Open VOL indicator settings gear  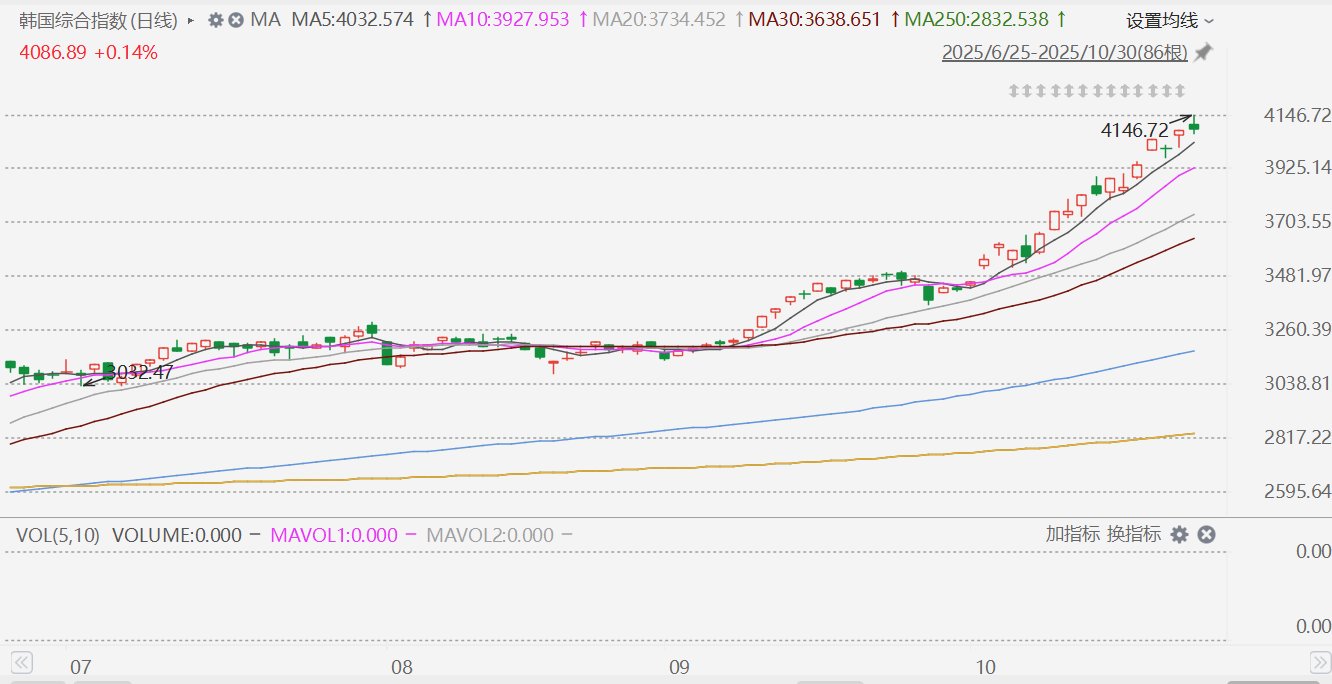(1180, 535)
